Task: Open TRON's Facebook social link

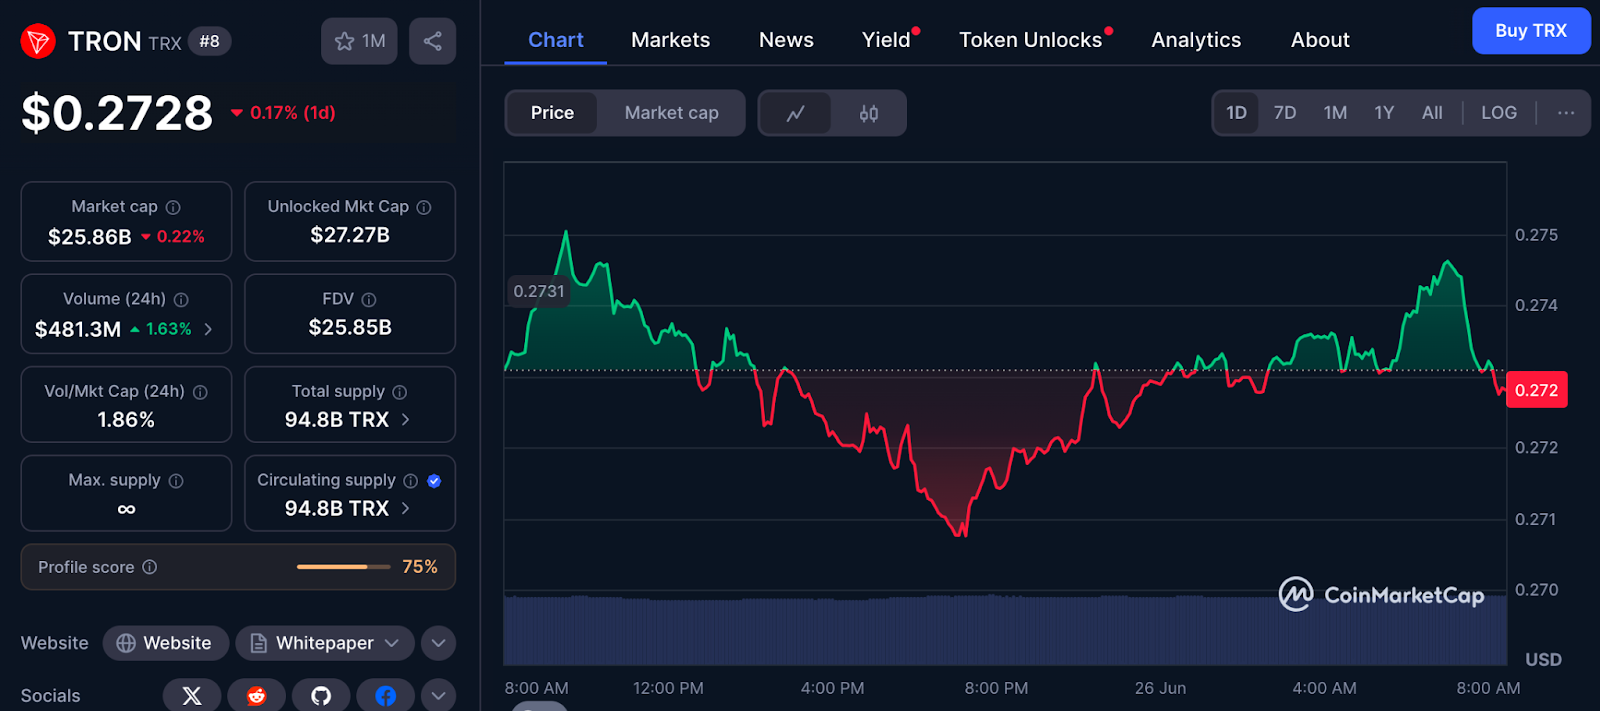Action: [x=386, y=695]
